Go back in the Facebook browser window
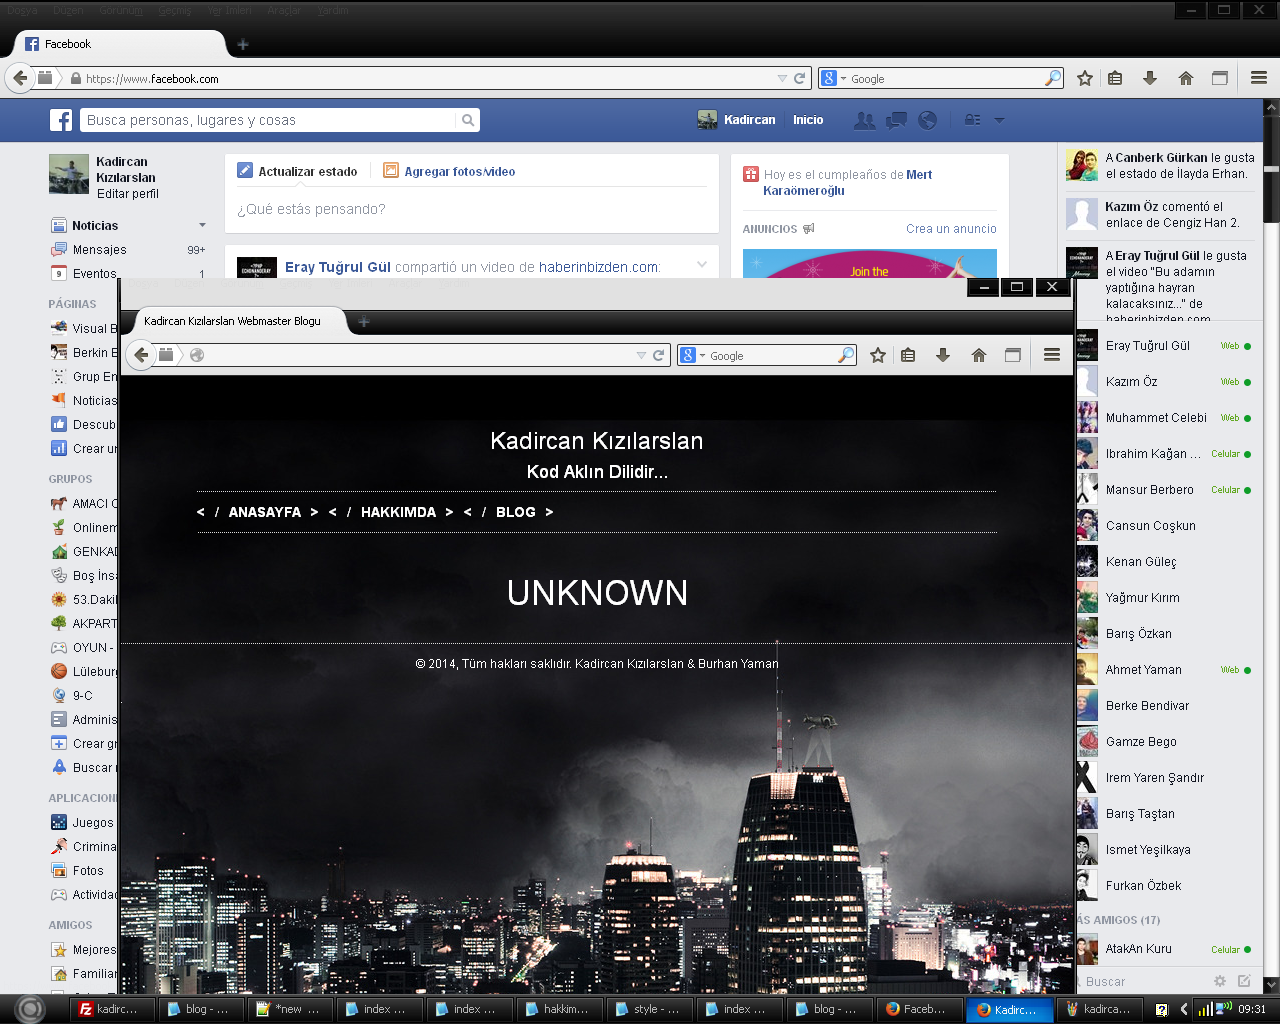Screen dimensions: 1280x1024 coord(20,78)
